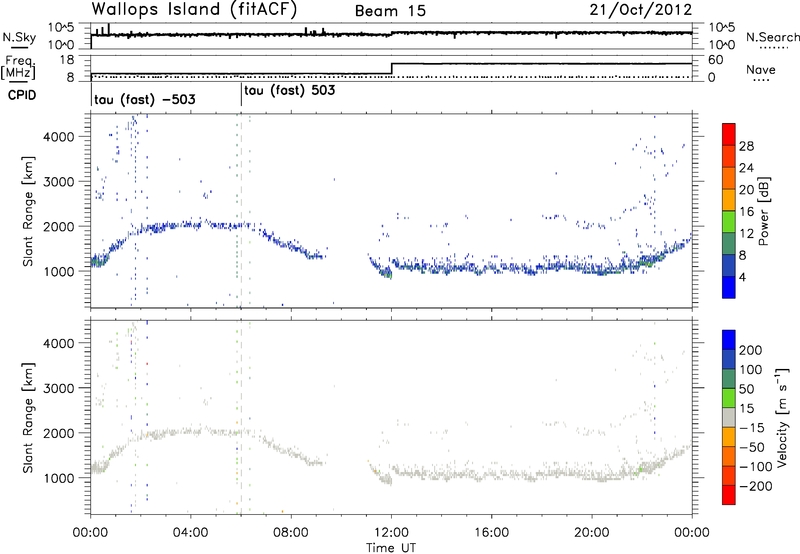Click the "4000" tick on power panel axis
This screenshot has height=554, width=800.
59,137
